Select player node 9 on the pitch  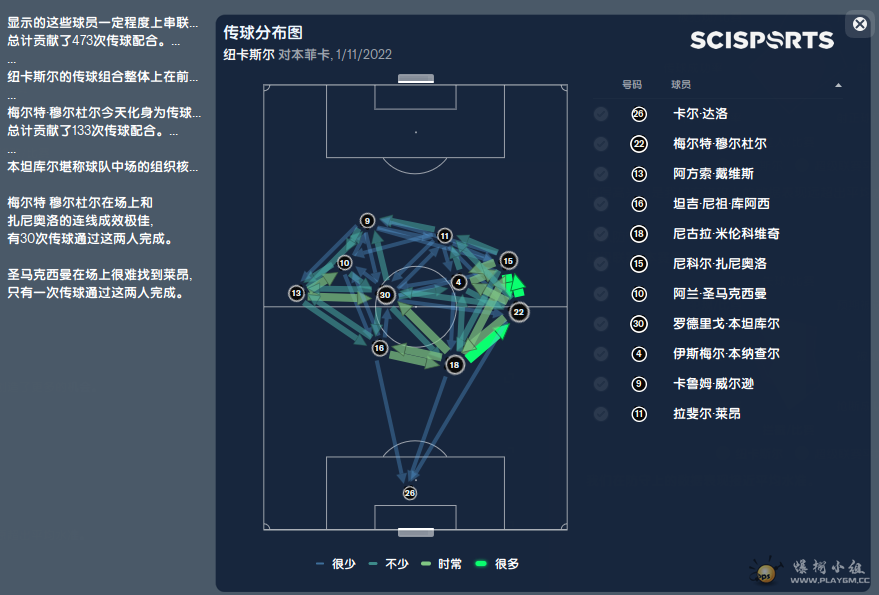(367, 220)
